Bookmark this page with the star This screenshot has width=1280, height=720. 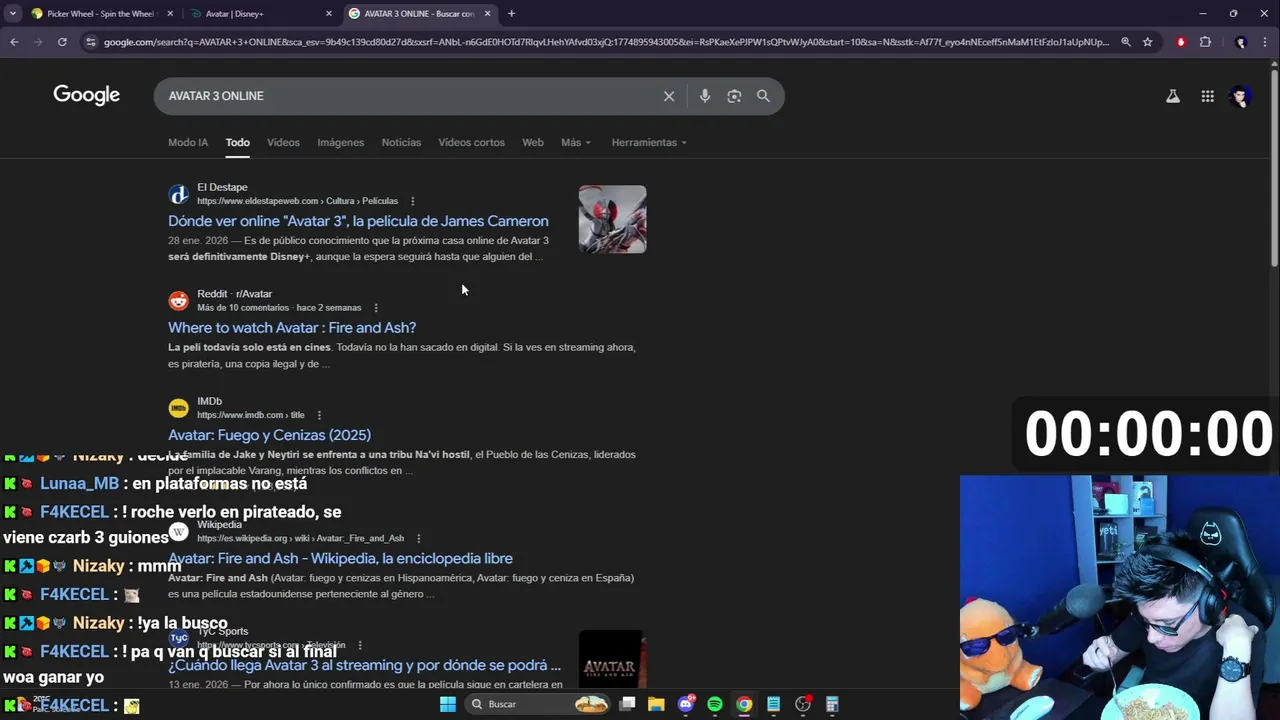(1148, 42)
